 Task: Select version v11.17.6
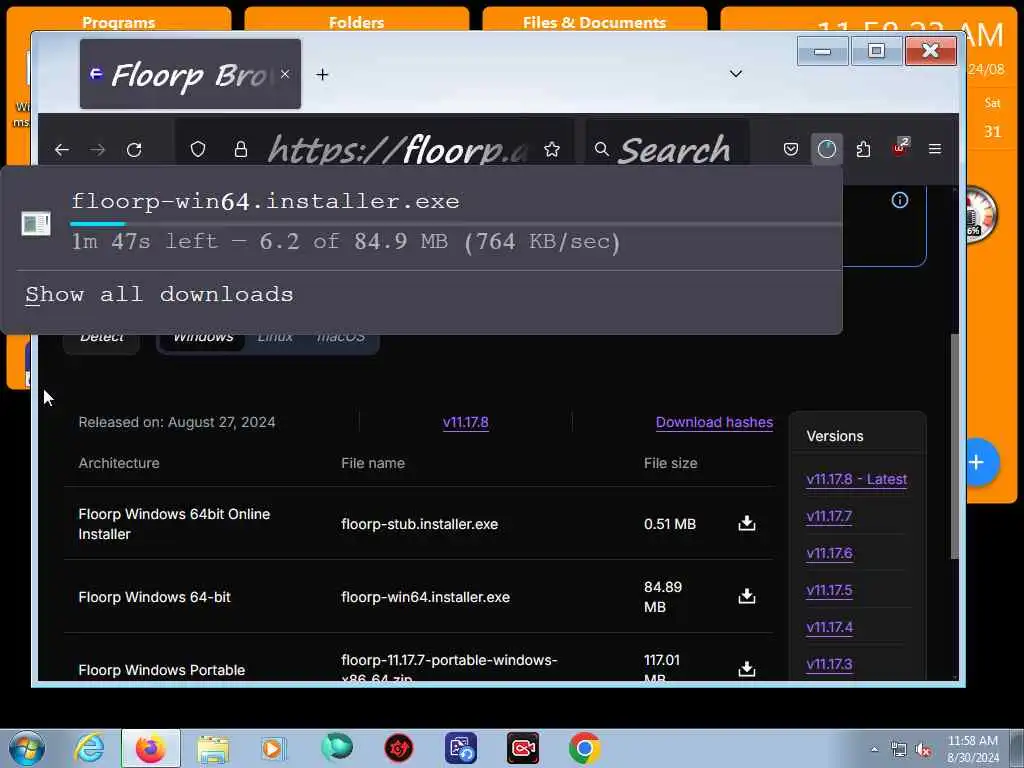pos(829,553)
